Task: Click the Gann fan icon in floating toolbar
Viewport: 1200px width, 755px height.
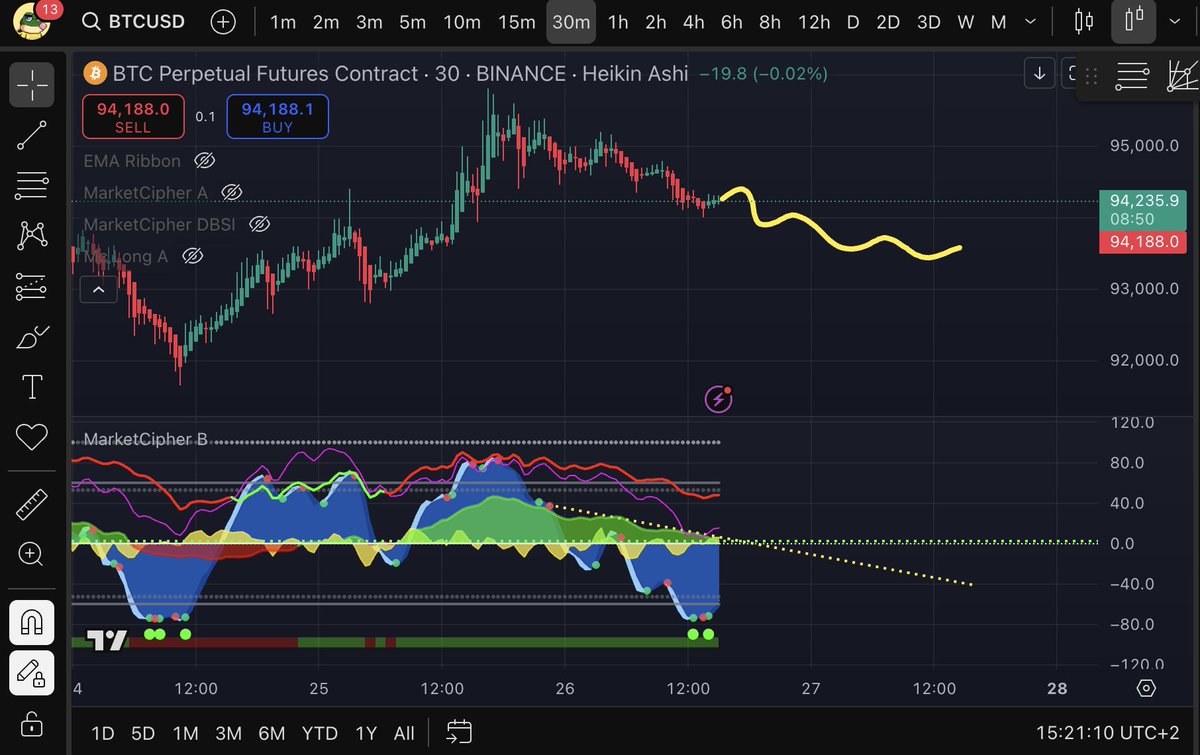Action: coord(1182,76)
